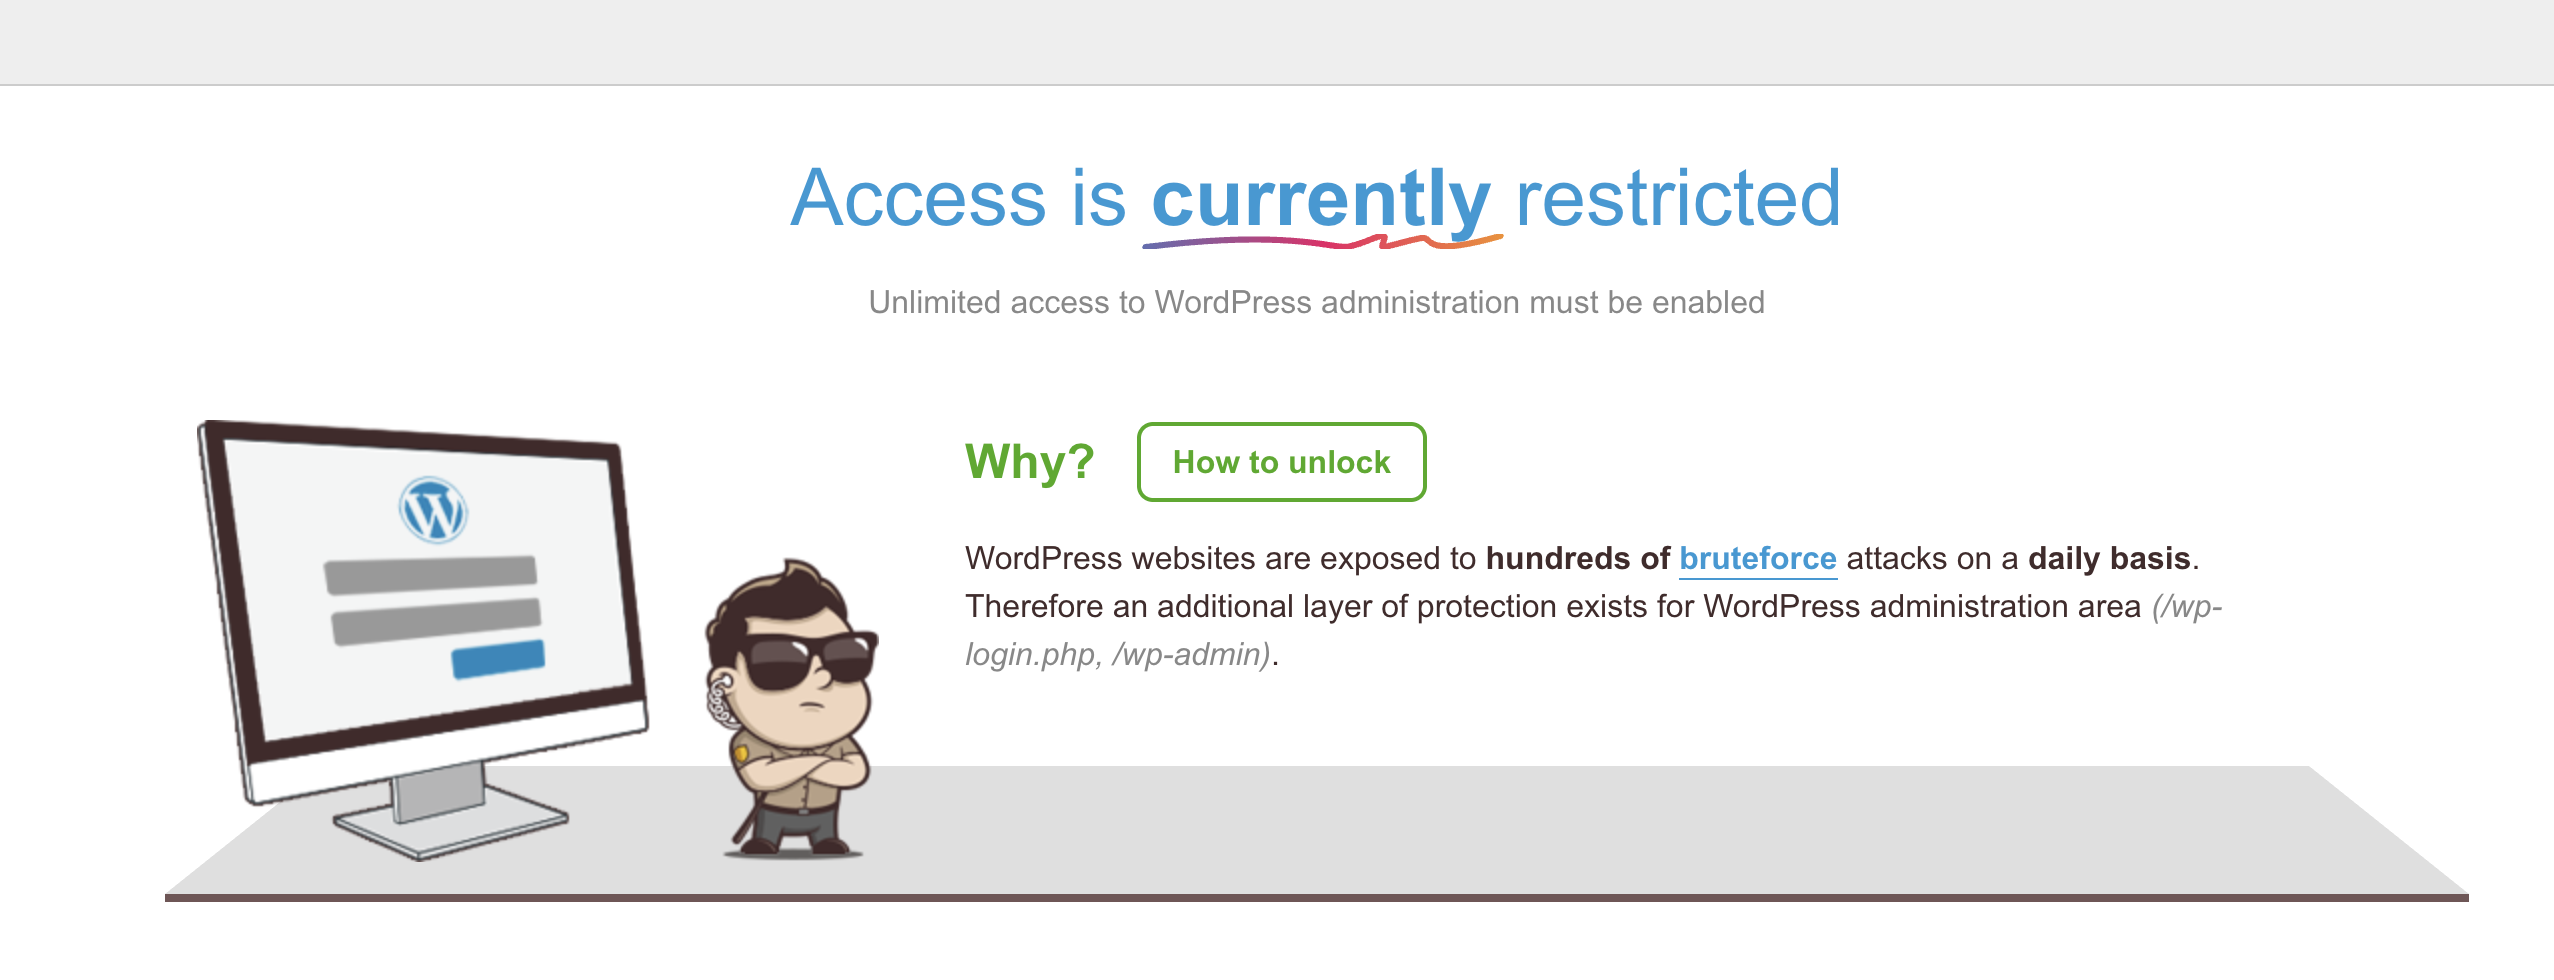The image size is (2554, 980).
Task: Click the guard's dark sunglasses
Action: [808, 660]
